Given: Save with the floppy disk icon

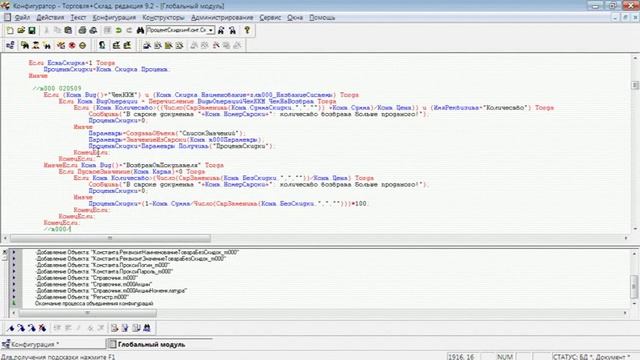Looking at the screenshot, I should click(x=31, y=30).
